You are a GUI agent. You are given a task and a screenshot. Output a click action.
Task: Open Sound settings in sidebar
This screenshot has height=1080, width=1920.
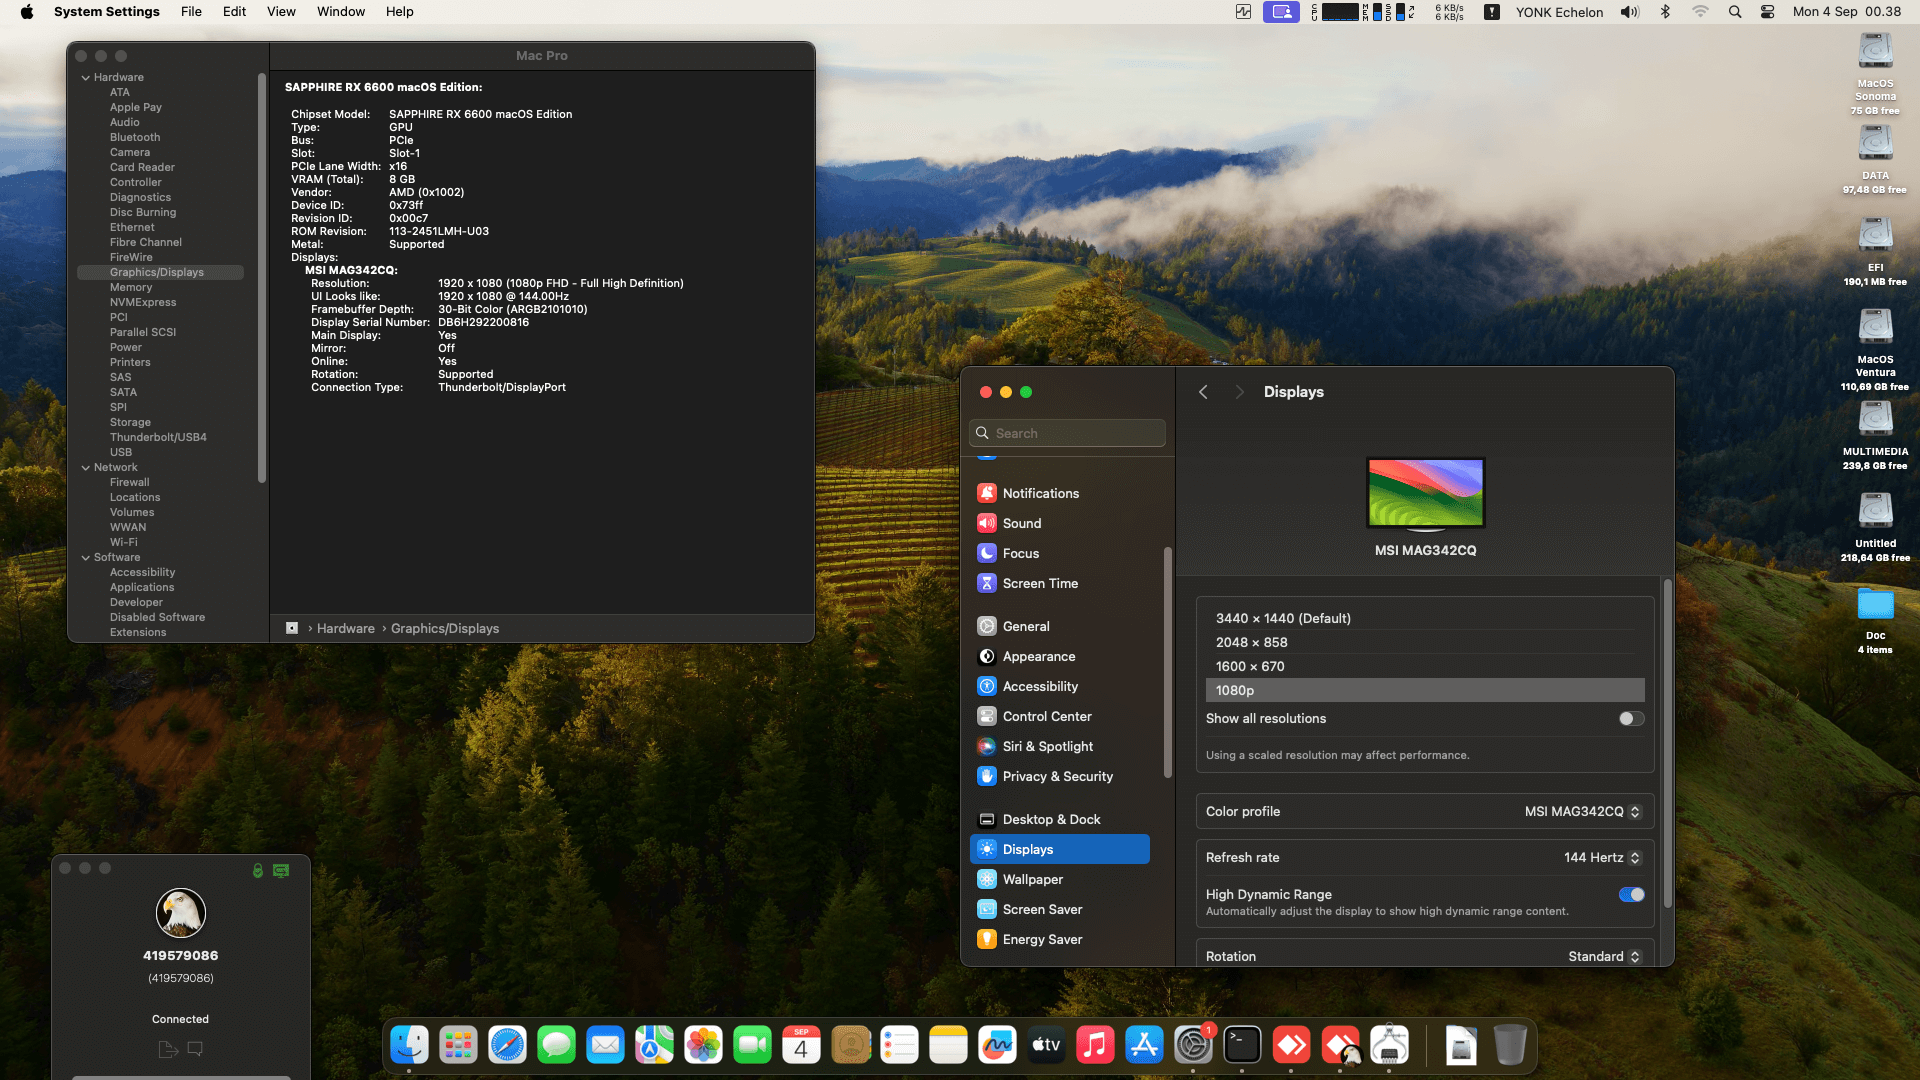tap(1022, 523)
